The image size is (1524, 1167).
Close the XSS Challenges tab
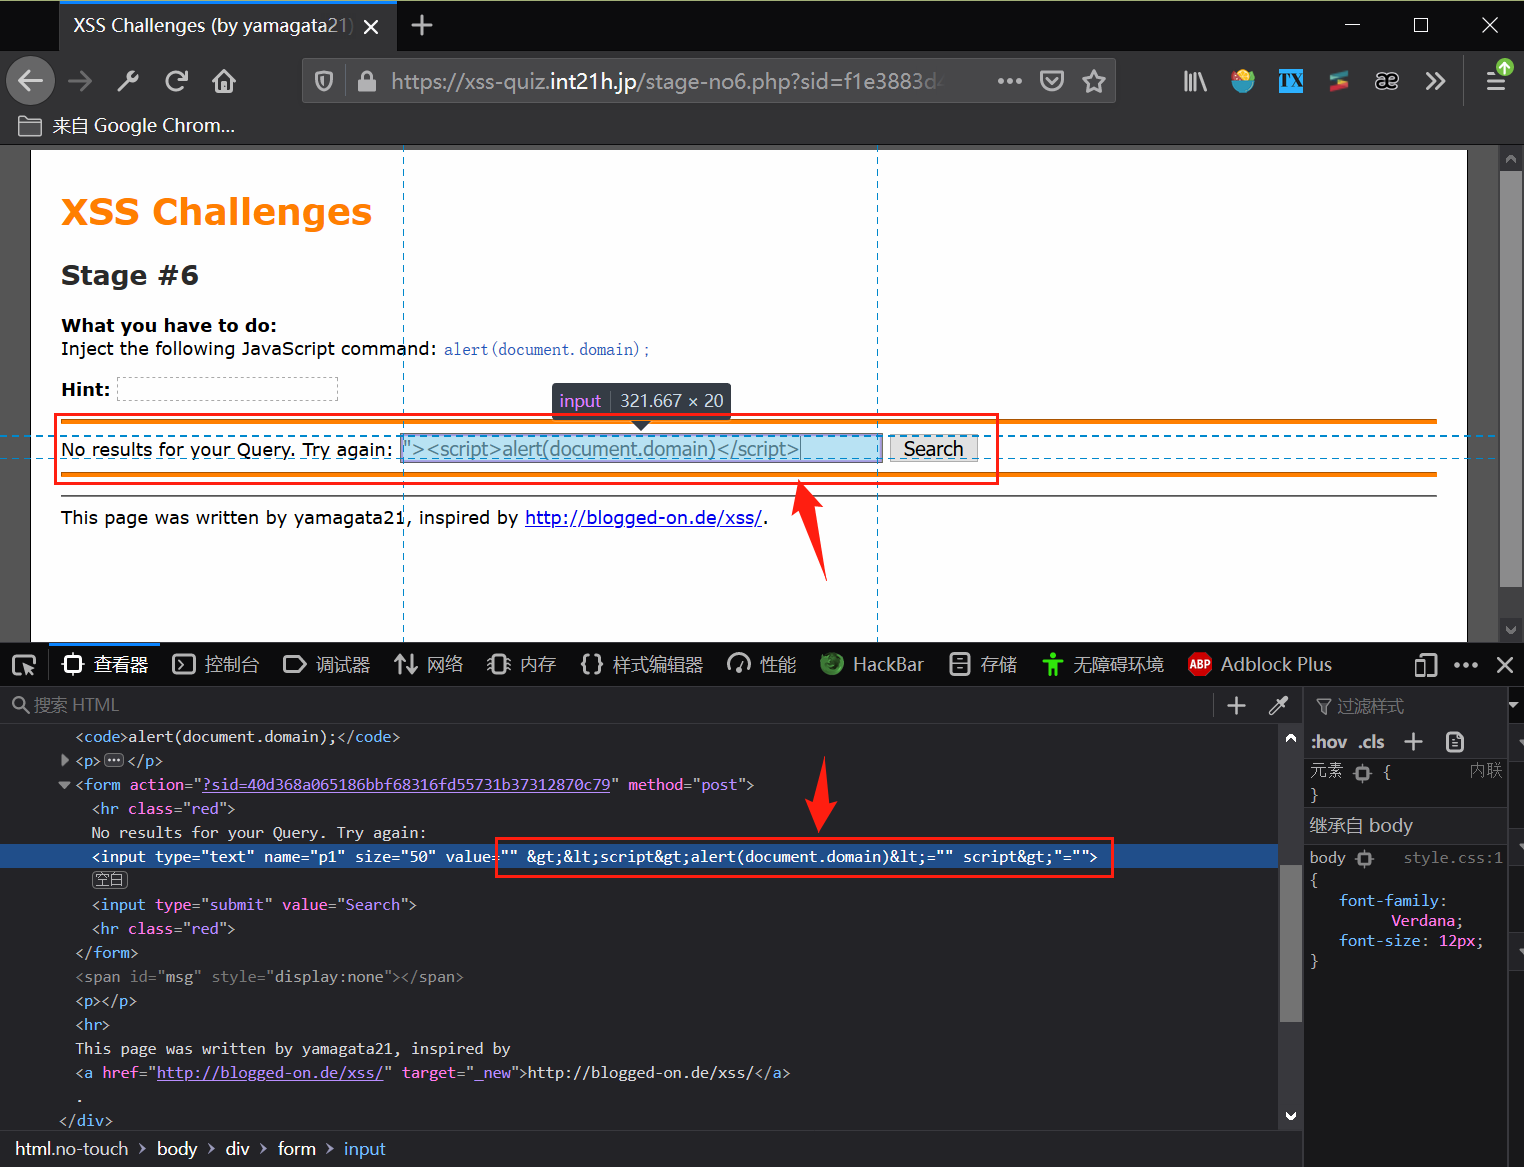pyautogui.click(x=371, y=26)
